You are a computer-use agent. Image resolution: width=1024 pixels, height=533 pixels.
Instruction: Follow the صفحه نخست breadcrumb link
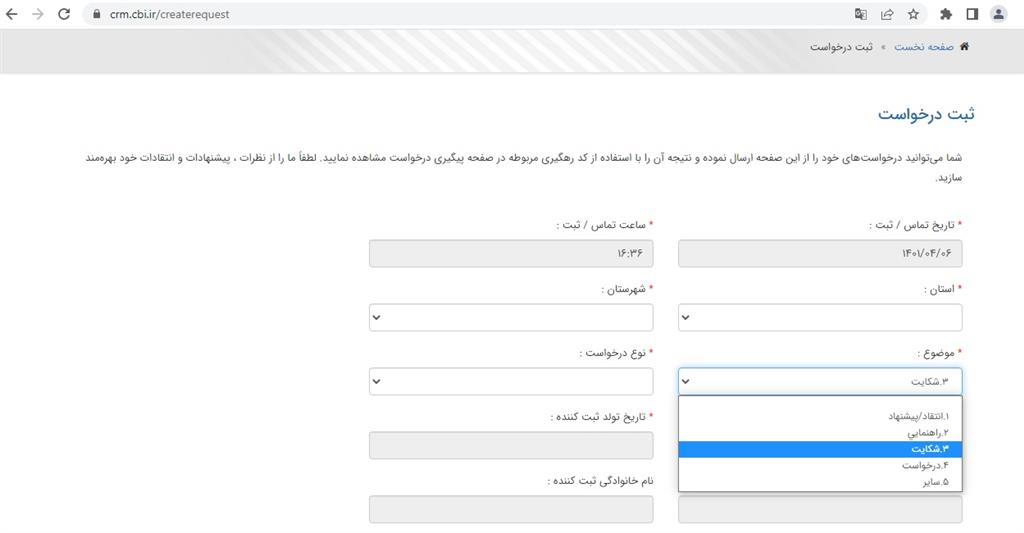[x=923, y=47]
